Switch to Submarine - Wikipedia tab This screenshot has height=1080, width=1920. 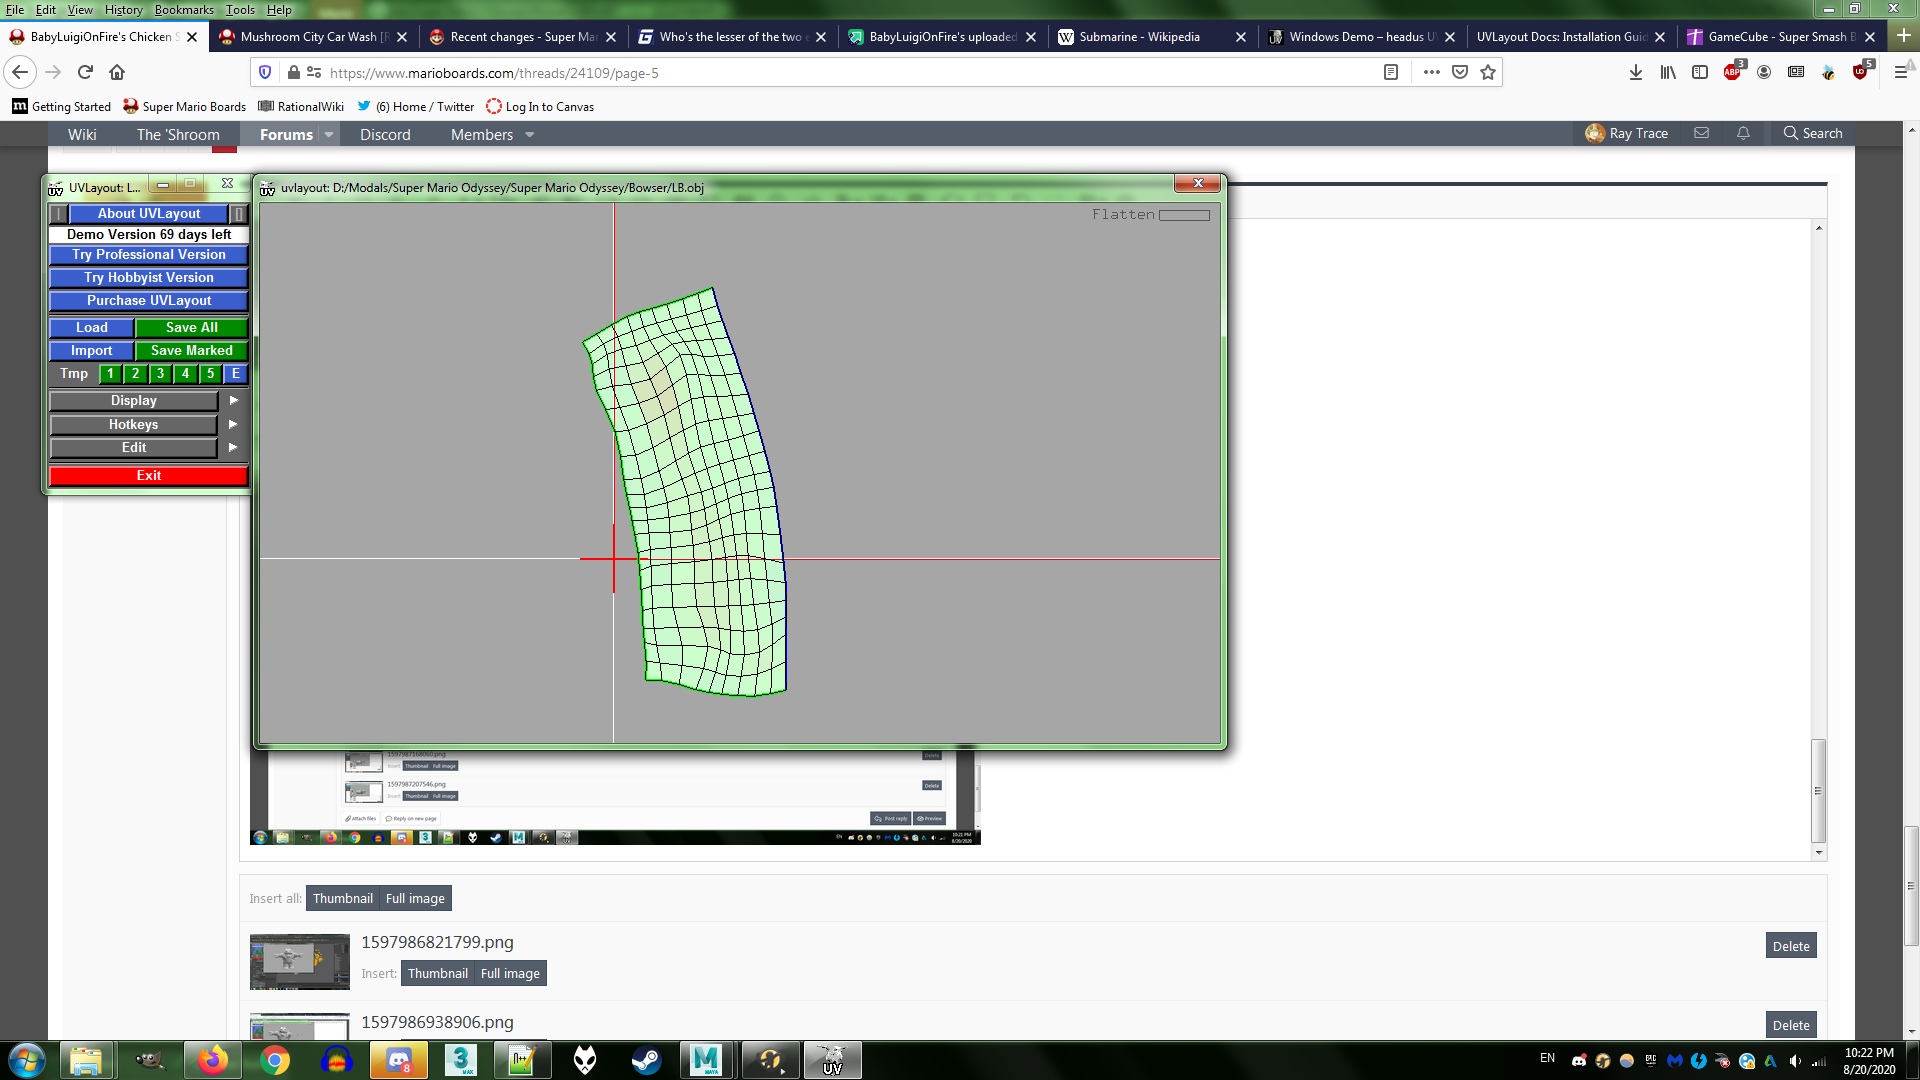(1152, 37)
